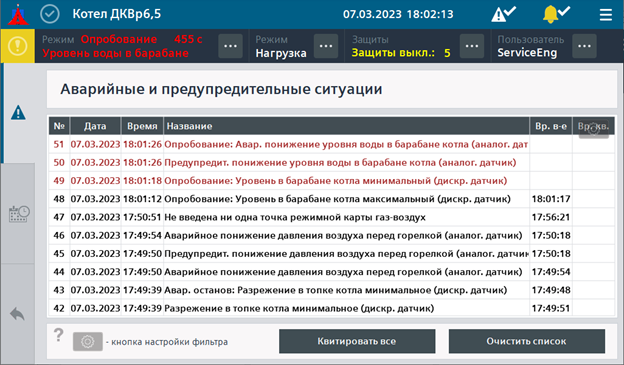This screenshot has width=624, height=365.
Task: Click the Очистить список button
Action: (x=527, y=341)
